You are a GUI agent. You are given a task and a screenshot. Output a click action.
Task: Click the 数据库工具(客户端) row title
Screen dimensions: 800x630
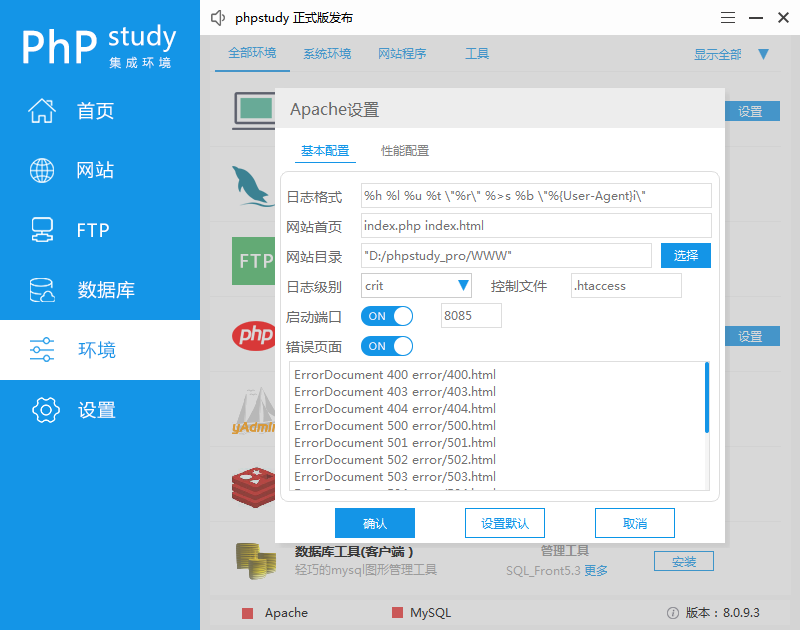point(354,551)
